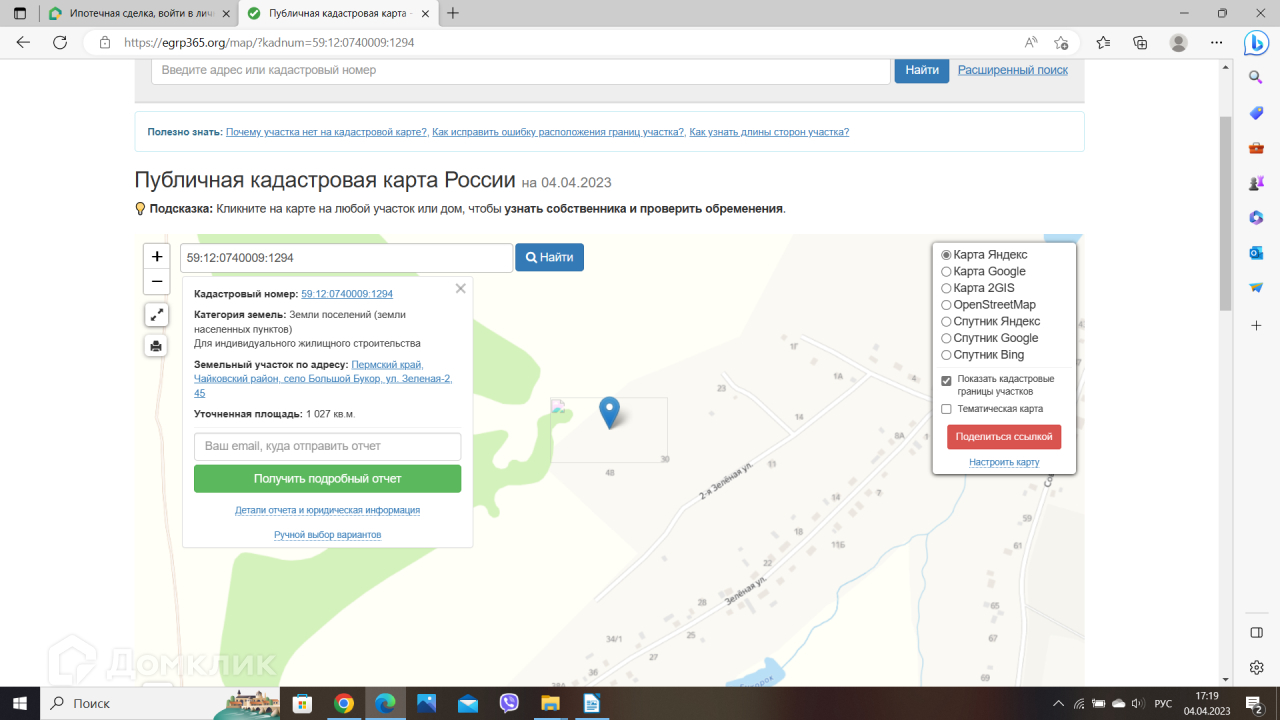
Task: Select Публичная кадастровая карта tab
Action: [339, 13]
